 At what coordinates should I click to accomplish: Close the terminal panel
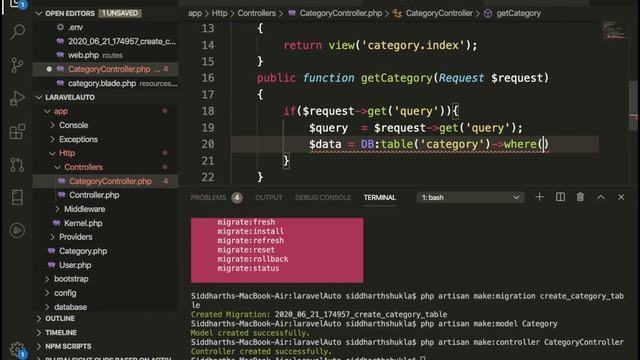point(621,197)
